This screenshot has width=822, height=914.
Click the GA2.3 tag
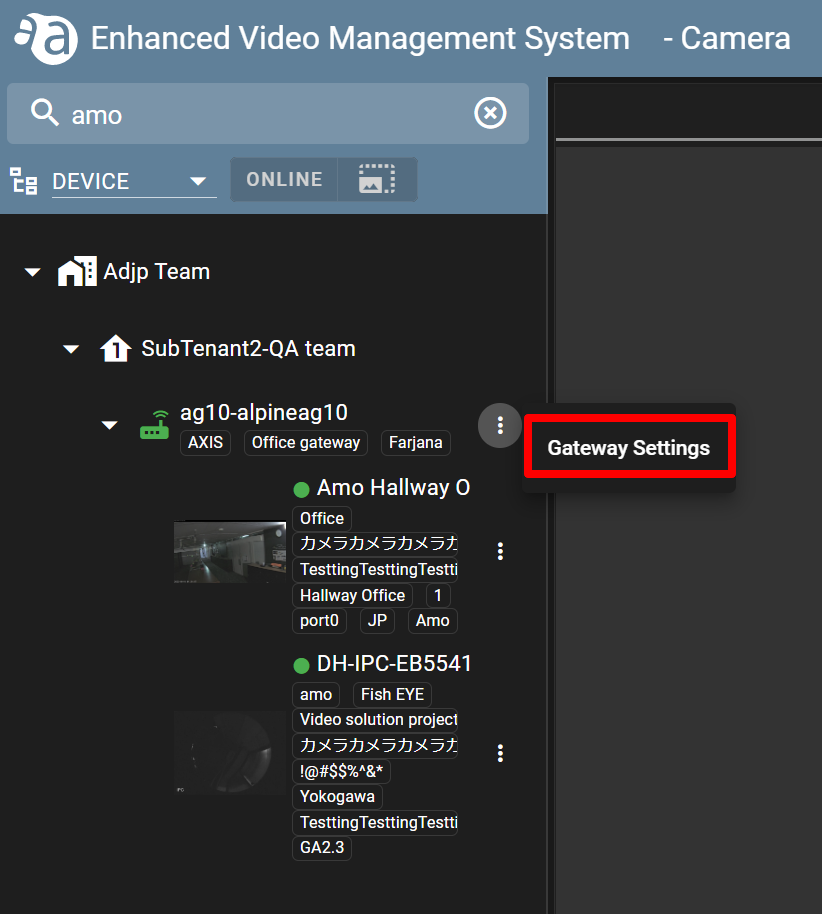[x=322, y=847]
